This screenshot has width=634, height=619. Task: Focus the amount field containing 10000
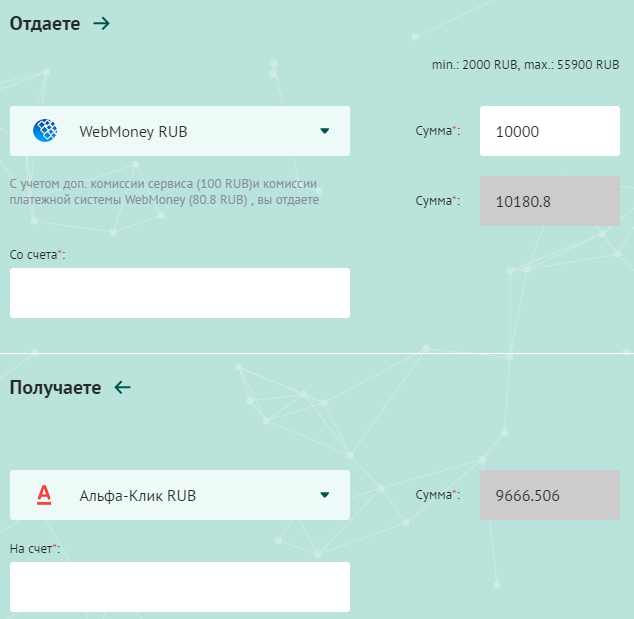(549, 131)
